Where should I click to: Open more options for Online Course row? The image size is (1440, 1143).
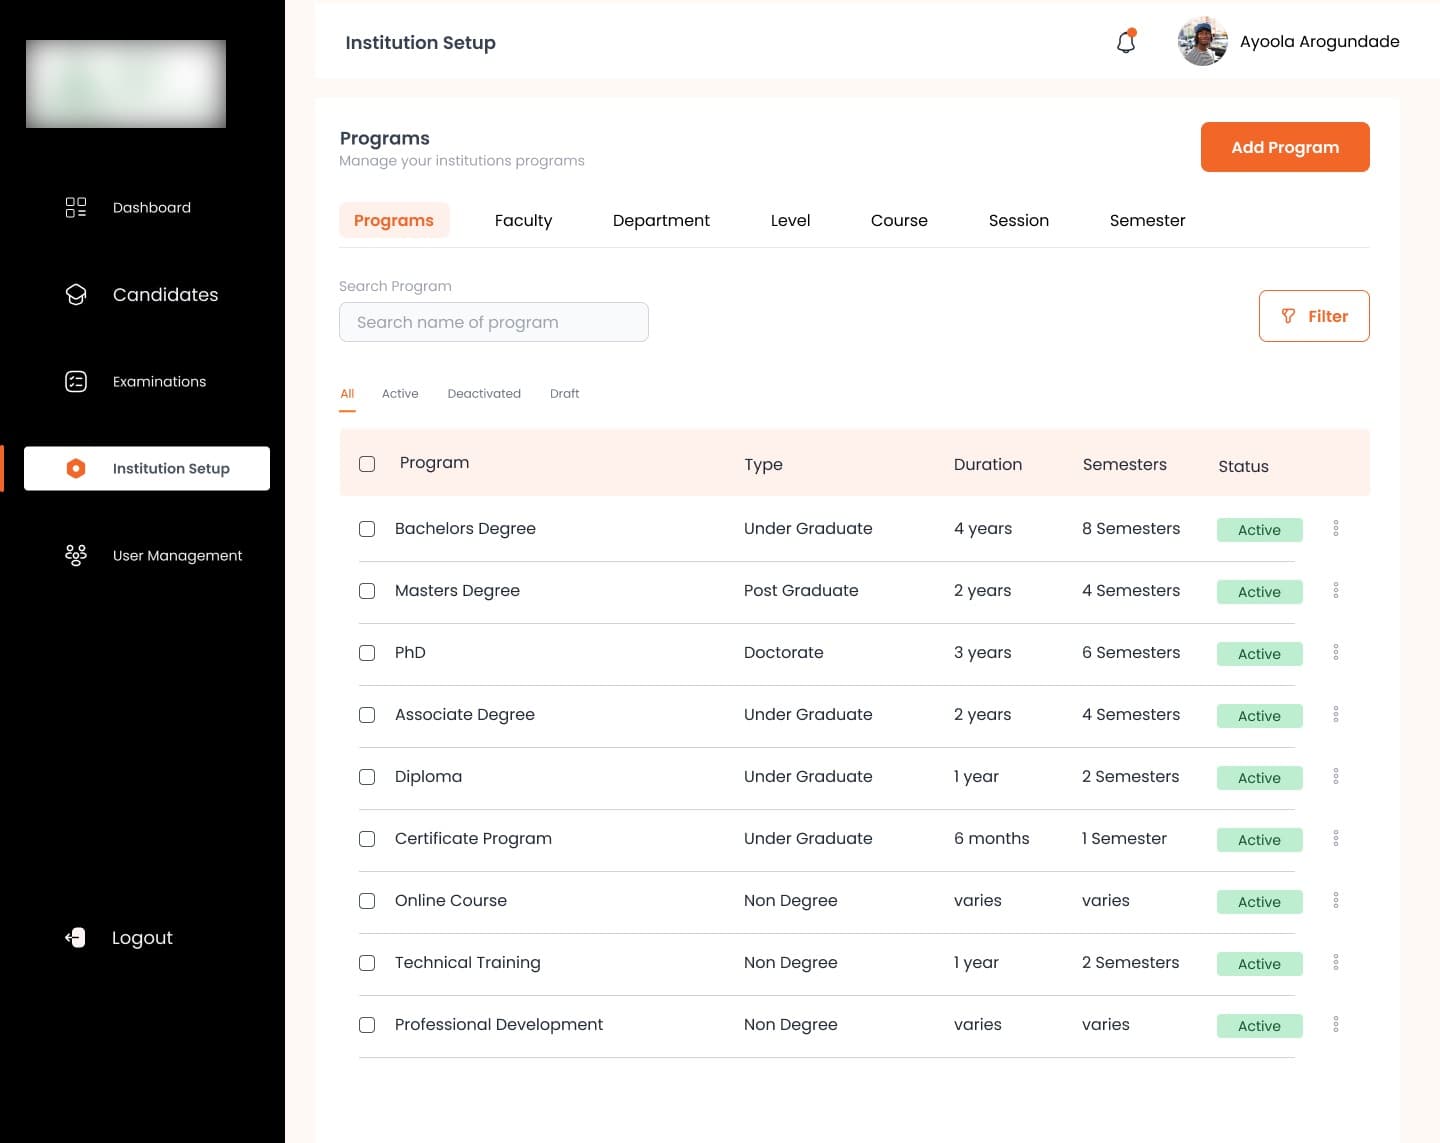(1336, 900)
